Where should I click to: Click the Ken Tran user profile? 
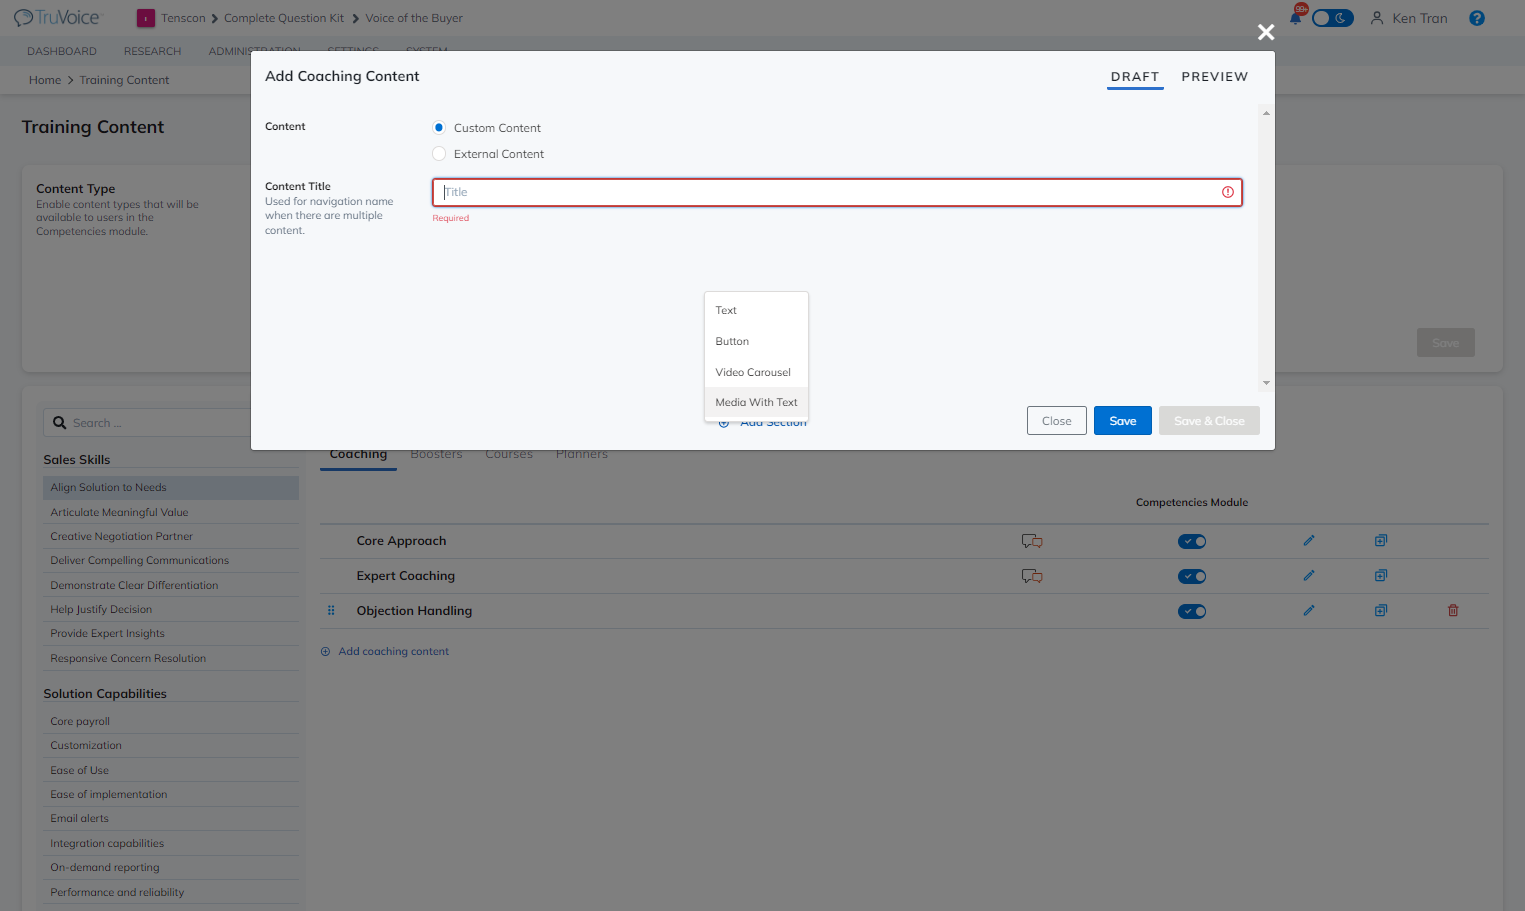click(x=1409, y=18)
